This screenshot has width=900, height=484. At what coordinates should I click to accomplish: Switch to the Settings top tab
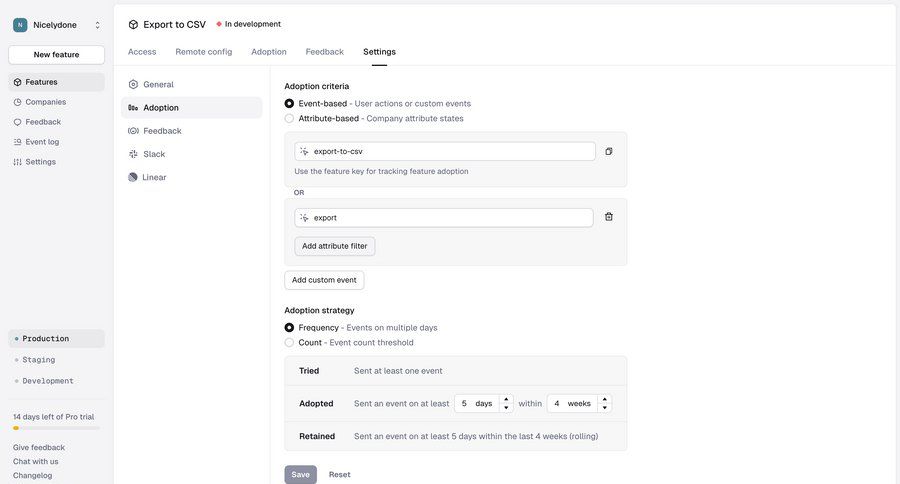(379, 52)
